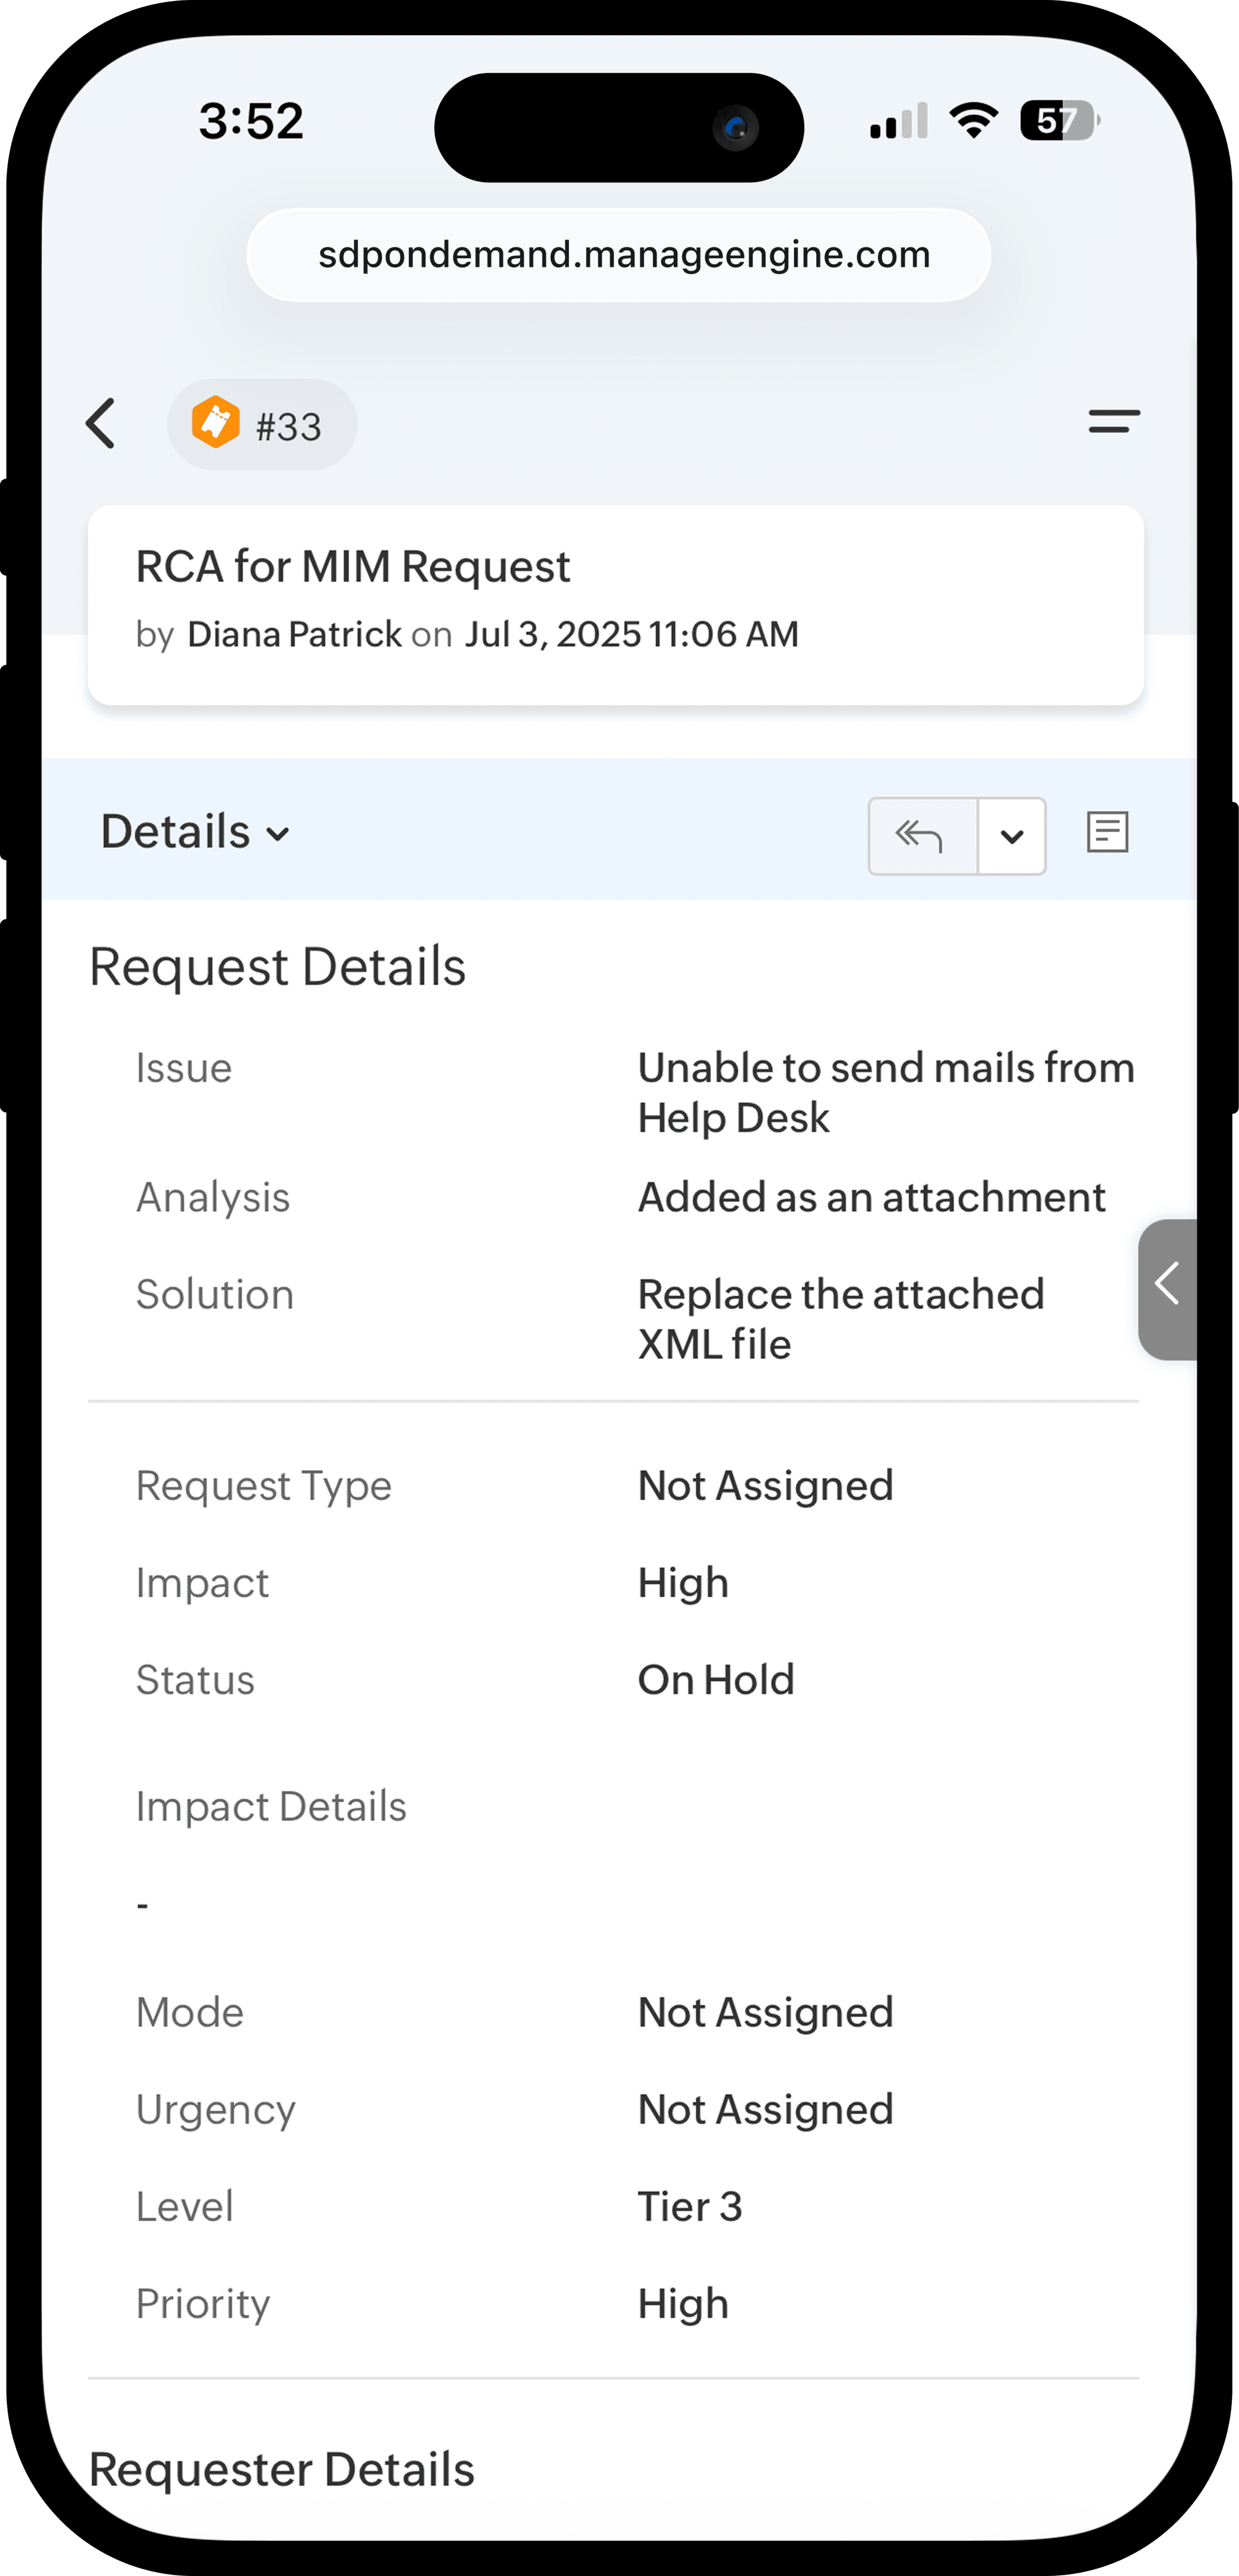Tap the Wi-Fi status icon

973,121
